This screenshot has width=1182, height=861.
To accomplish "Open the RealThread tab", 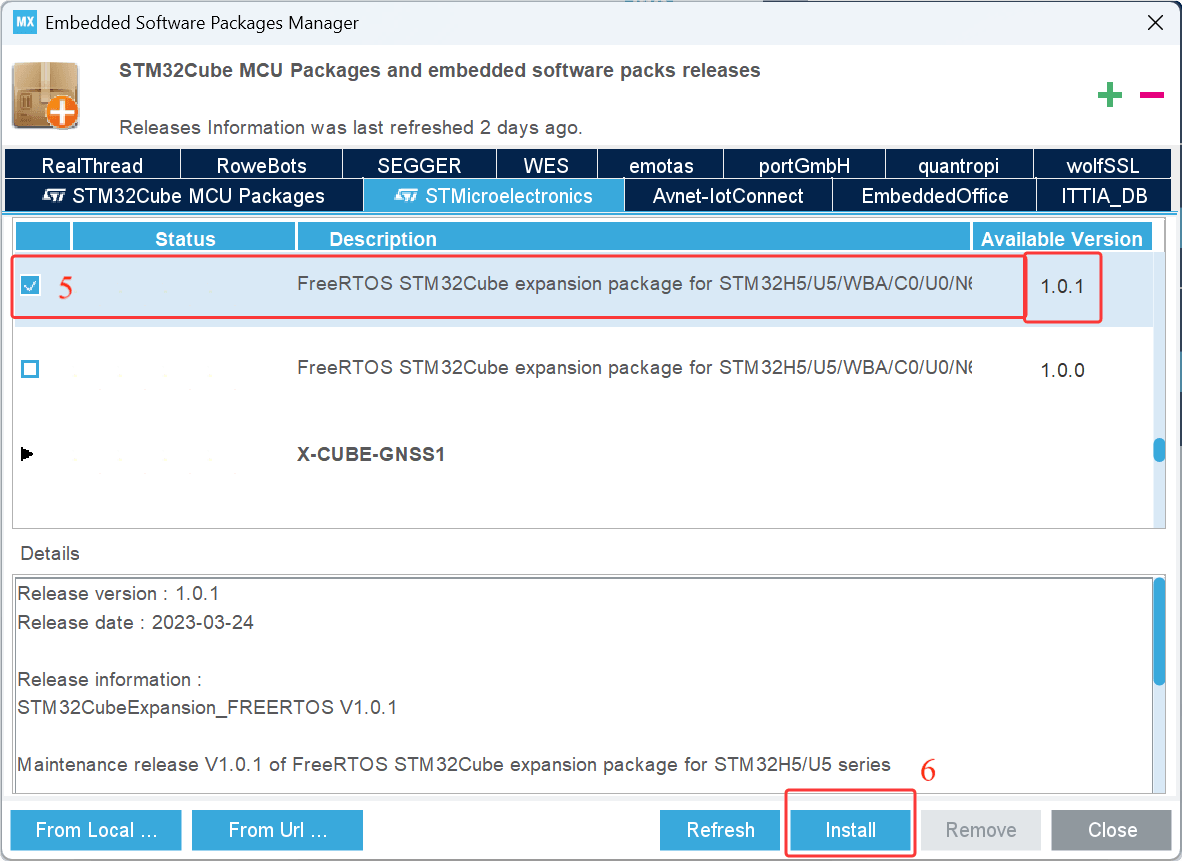I will point(92,165).
